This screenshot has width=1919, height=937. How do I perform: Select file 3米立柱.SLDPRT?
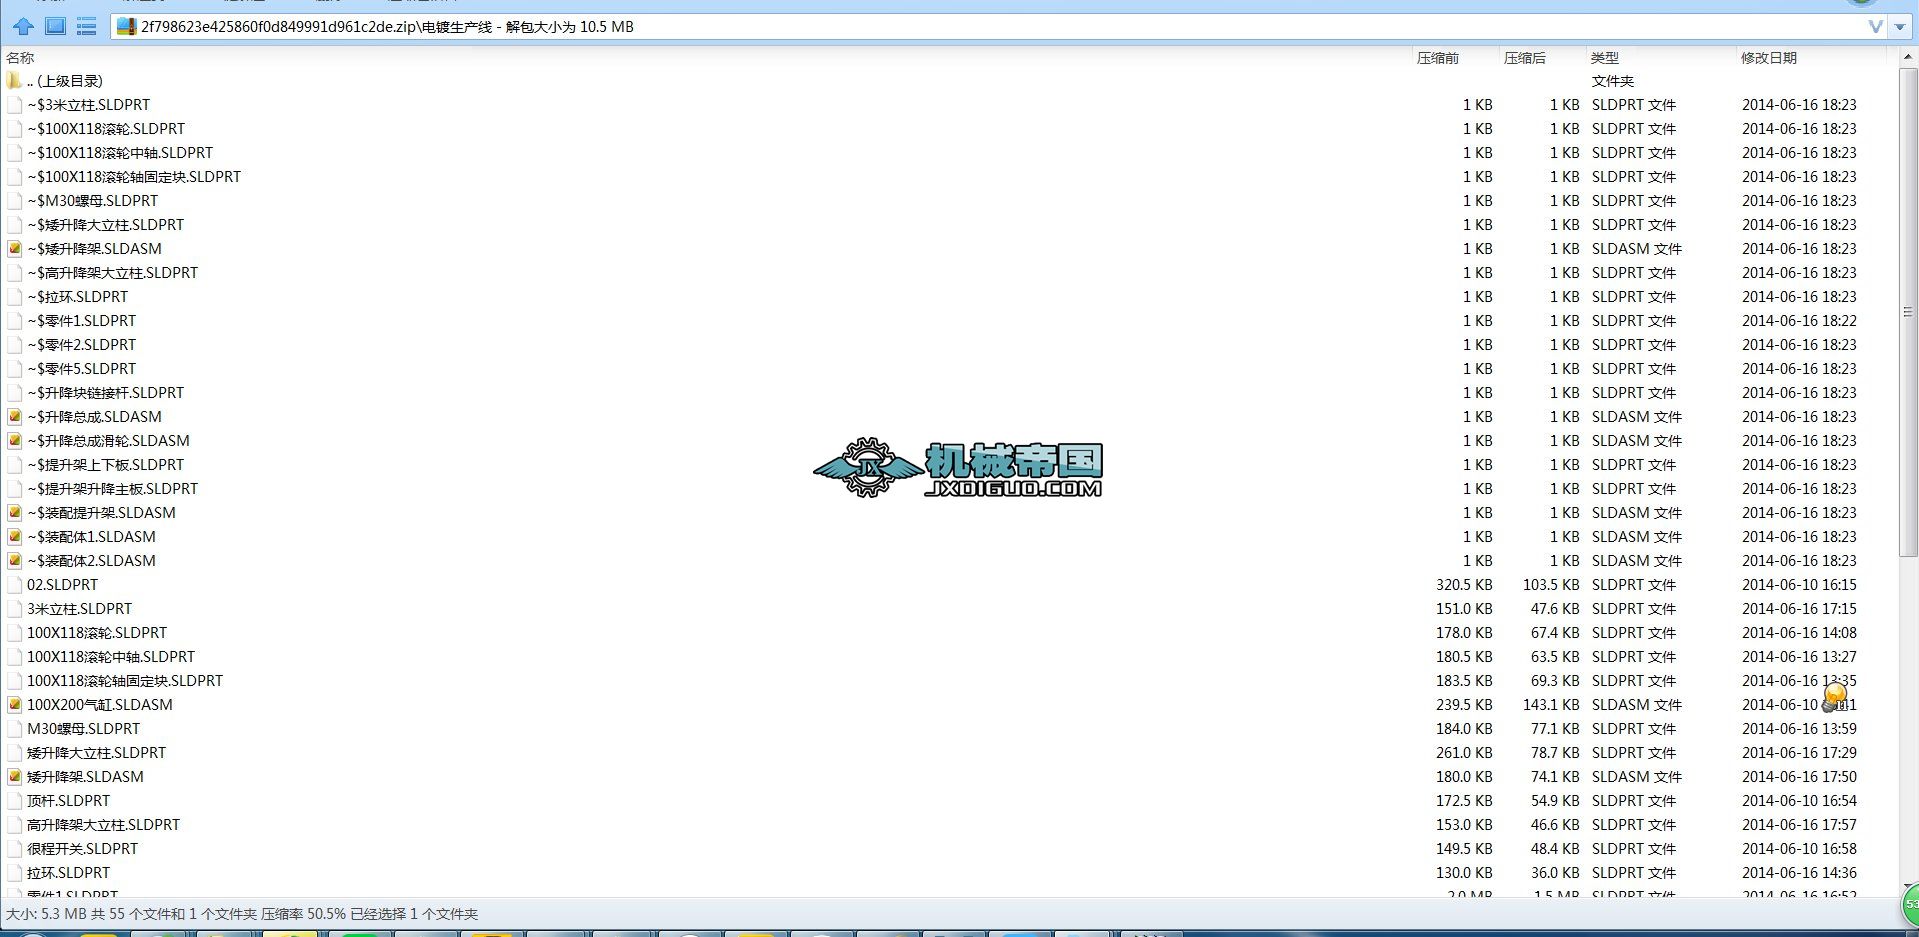coord(80,609)
